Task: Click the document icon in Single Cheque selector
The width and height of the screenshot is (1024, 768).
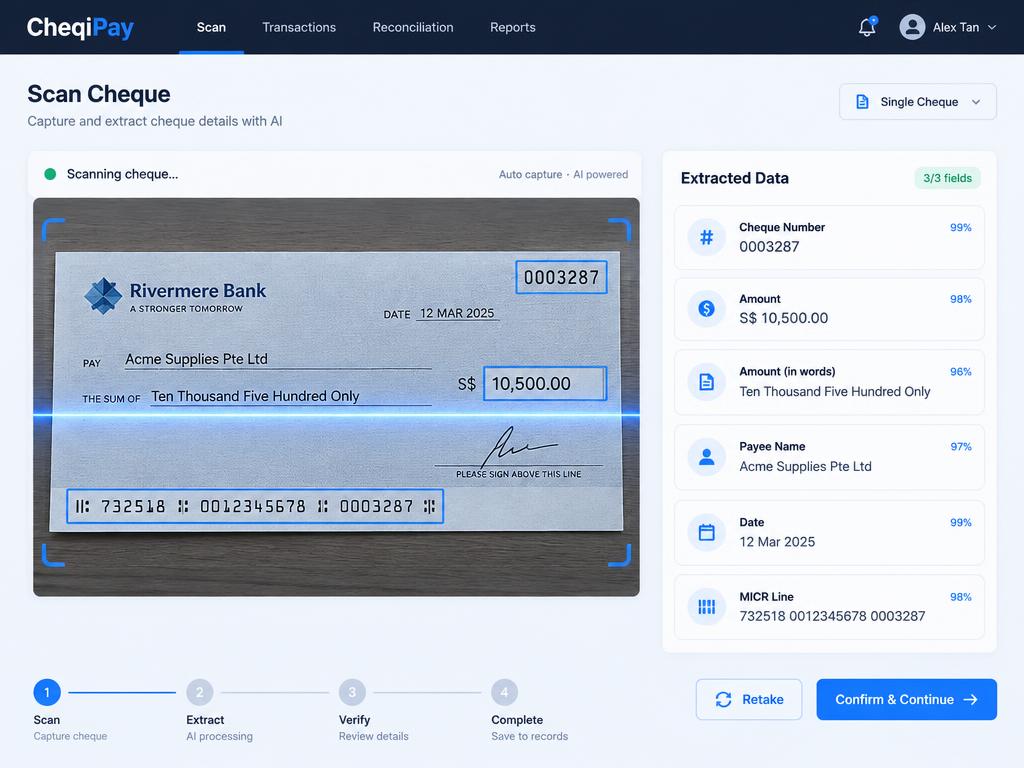Action: (x=862, y=102)
